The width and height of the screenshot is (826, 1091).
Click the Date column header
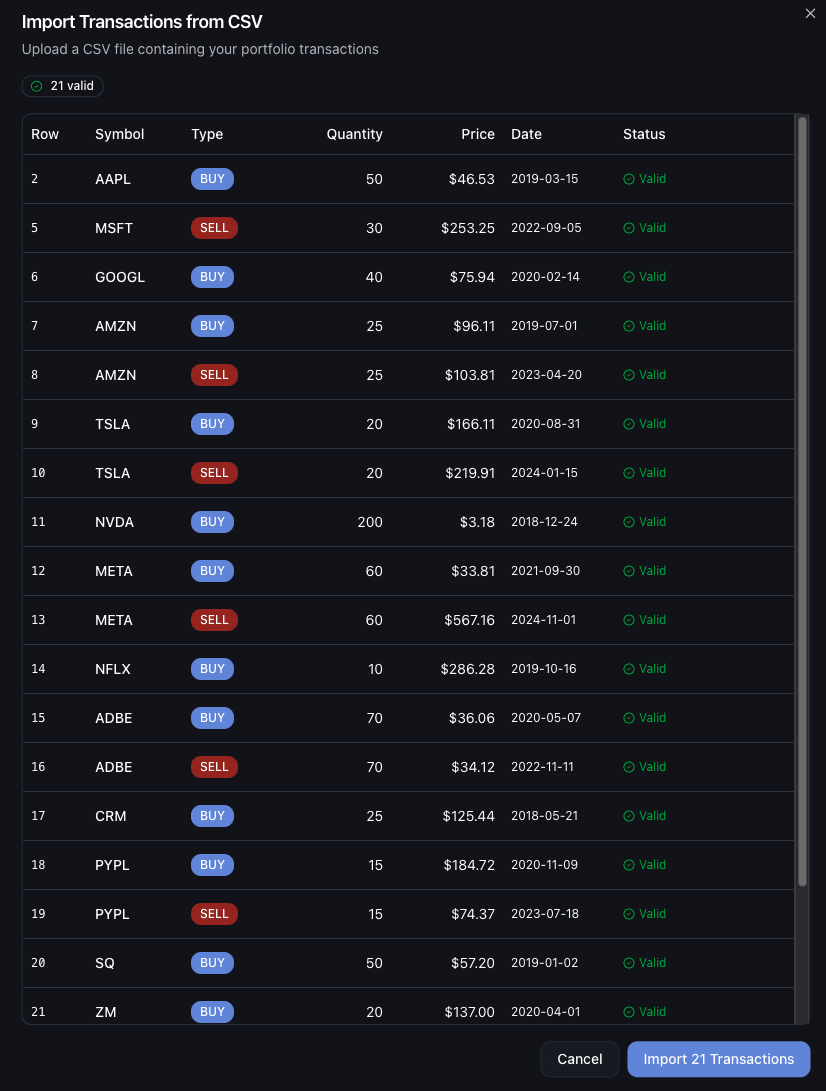click(x=527, y=134)
